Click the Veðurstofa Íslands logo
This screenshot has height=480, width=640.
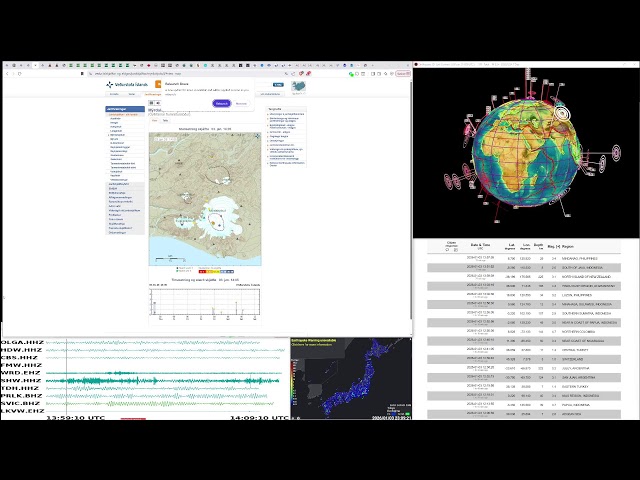(127, 84)
